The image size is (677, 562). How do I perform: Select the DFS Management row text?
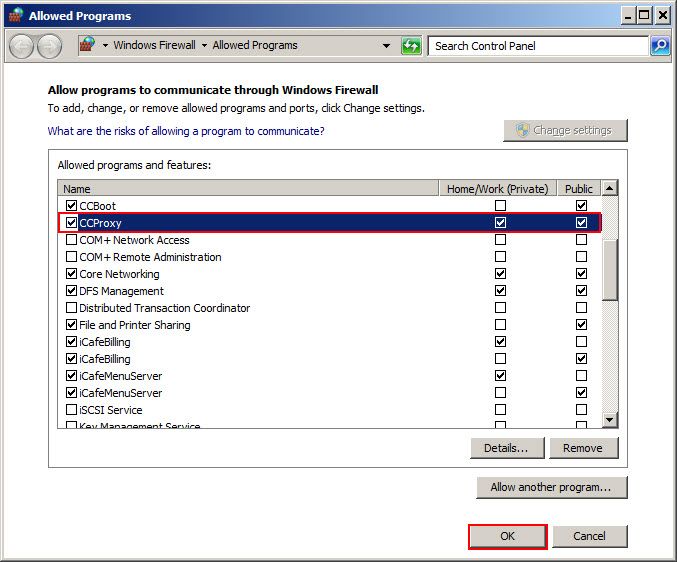(x=121, y=291)
